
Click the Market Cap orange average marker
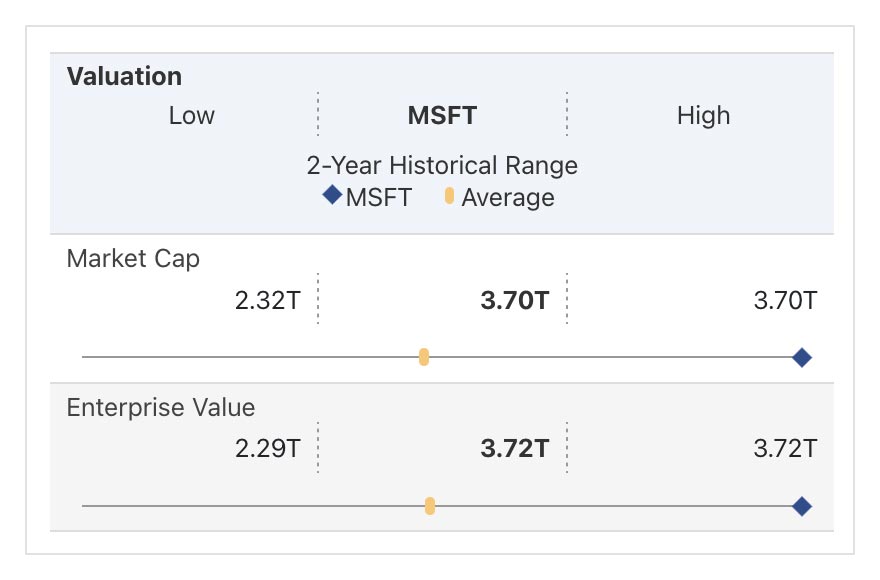tap(424, 357)
